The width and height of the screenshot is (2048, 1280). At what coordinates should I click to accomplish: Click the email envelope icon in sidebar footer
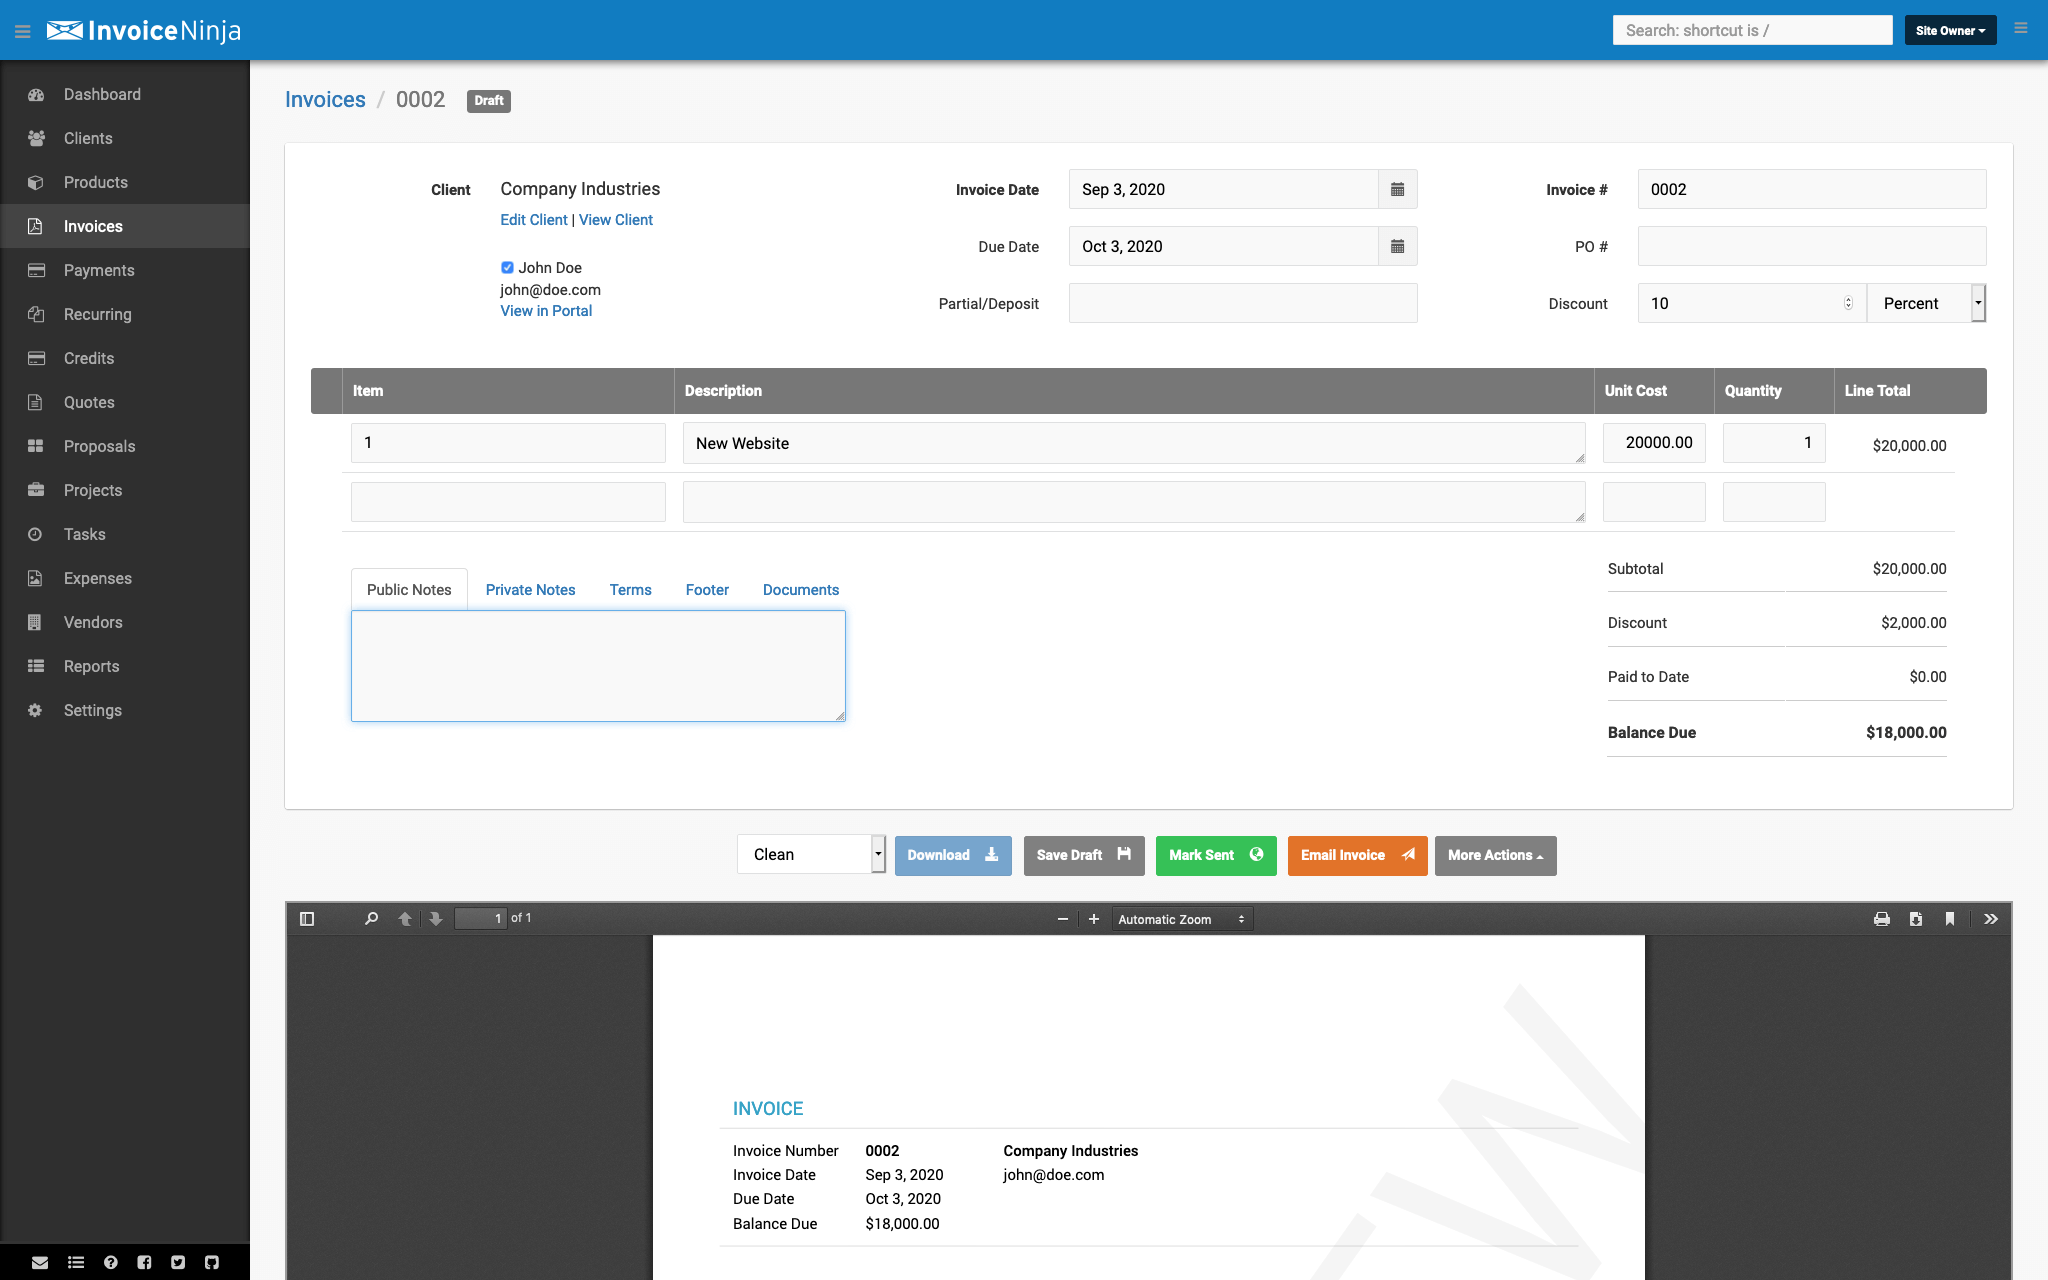point(40,1262)
